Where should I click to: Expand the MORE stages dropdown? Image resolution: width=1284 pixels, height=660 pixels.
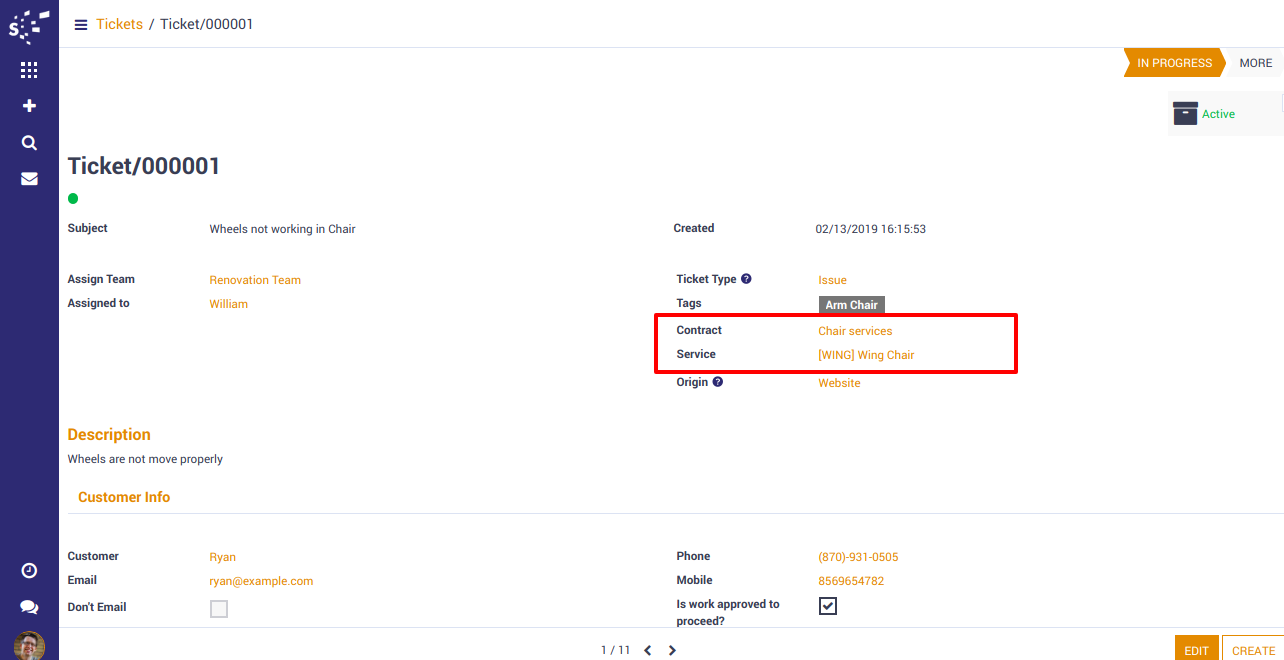pyautogui.click(x=1255, y=63)
